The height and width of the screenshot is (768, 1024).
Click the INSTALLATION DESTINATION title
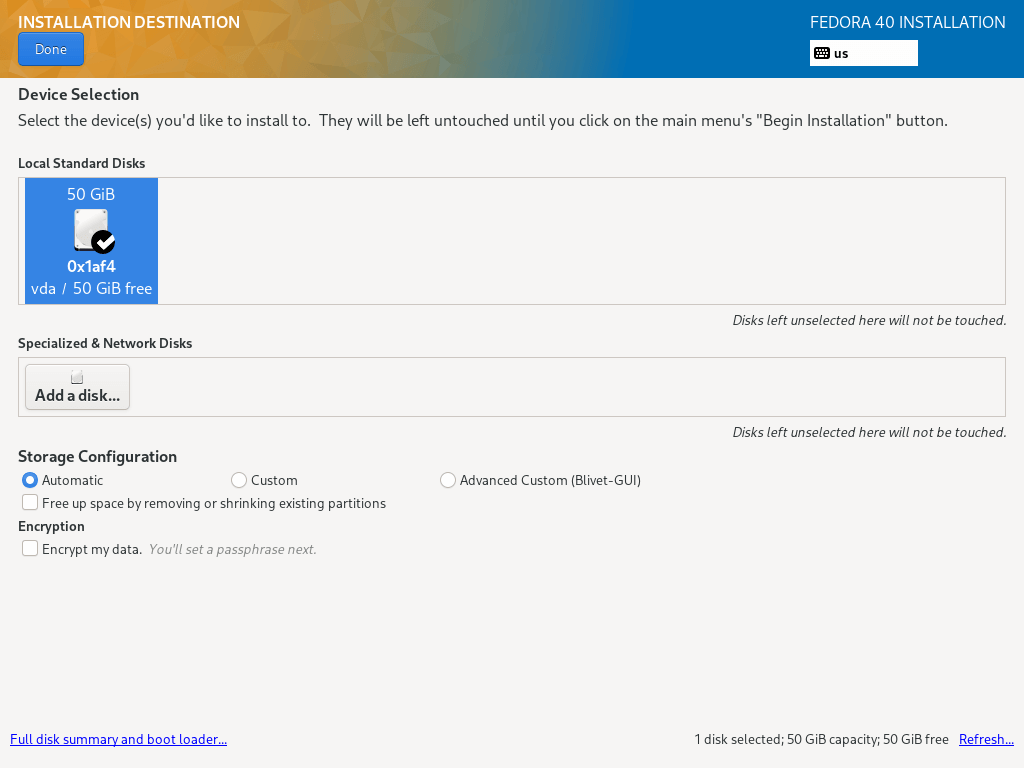[x=129, y=22]
